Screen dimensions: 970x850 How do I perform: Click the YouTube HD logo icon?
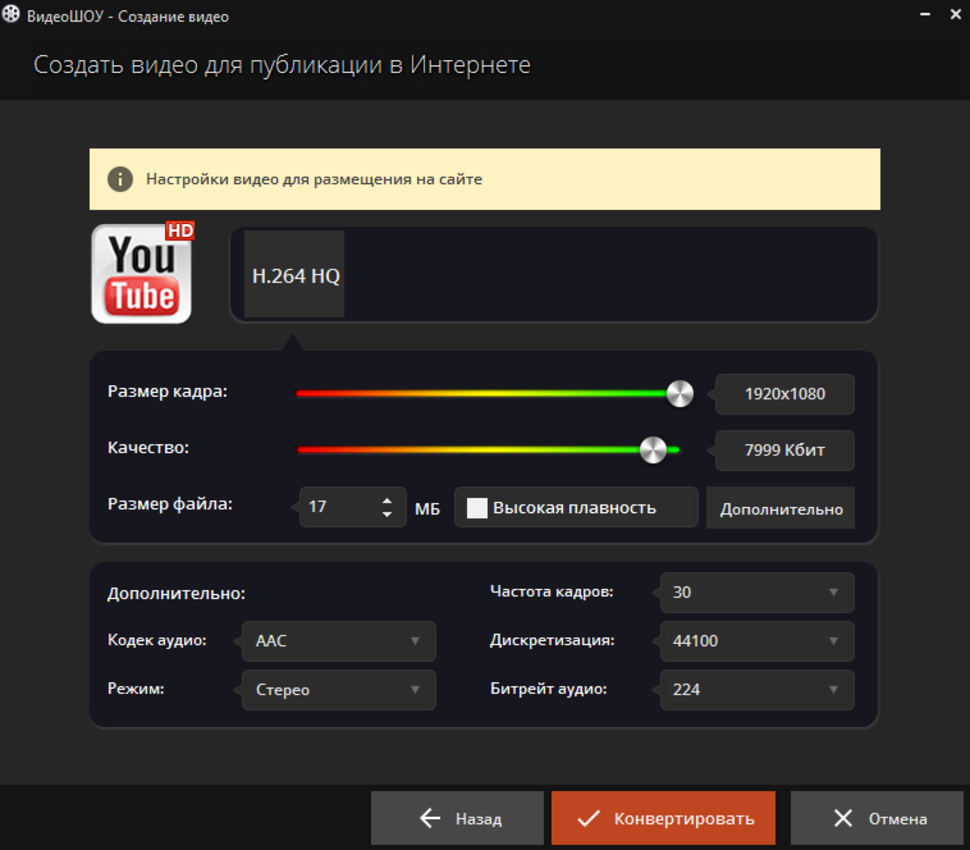[142, 273]
